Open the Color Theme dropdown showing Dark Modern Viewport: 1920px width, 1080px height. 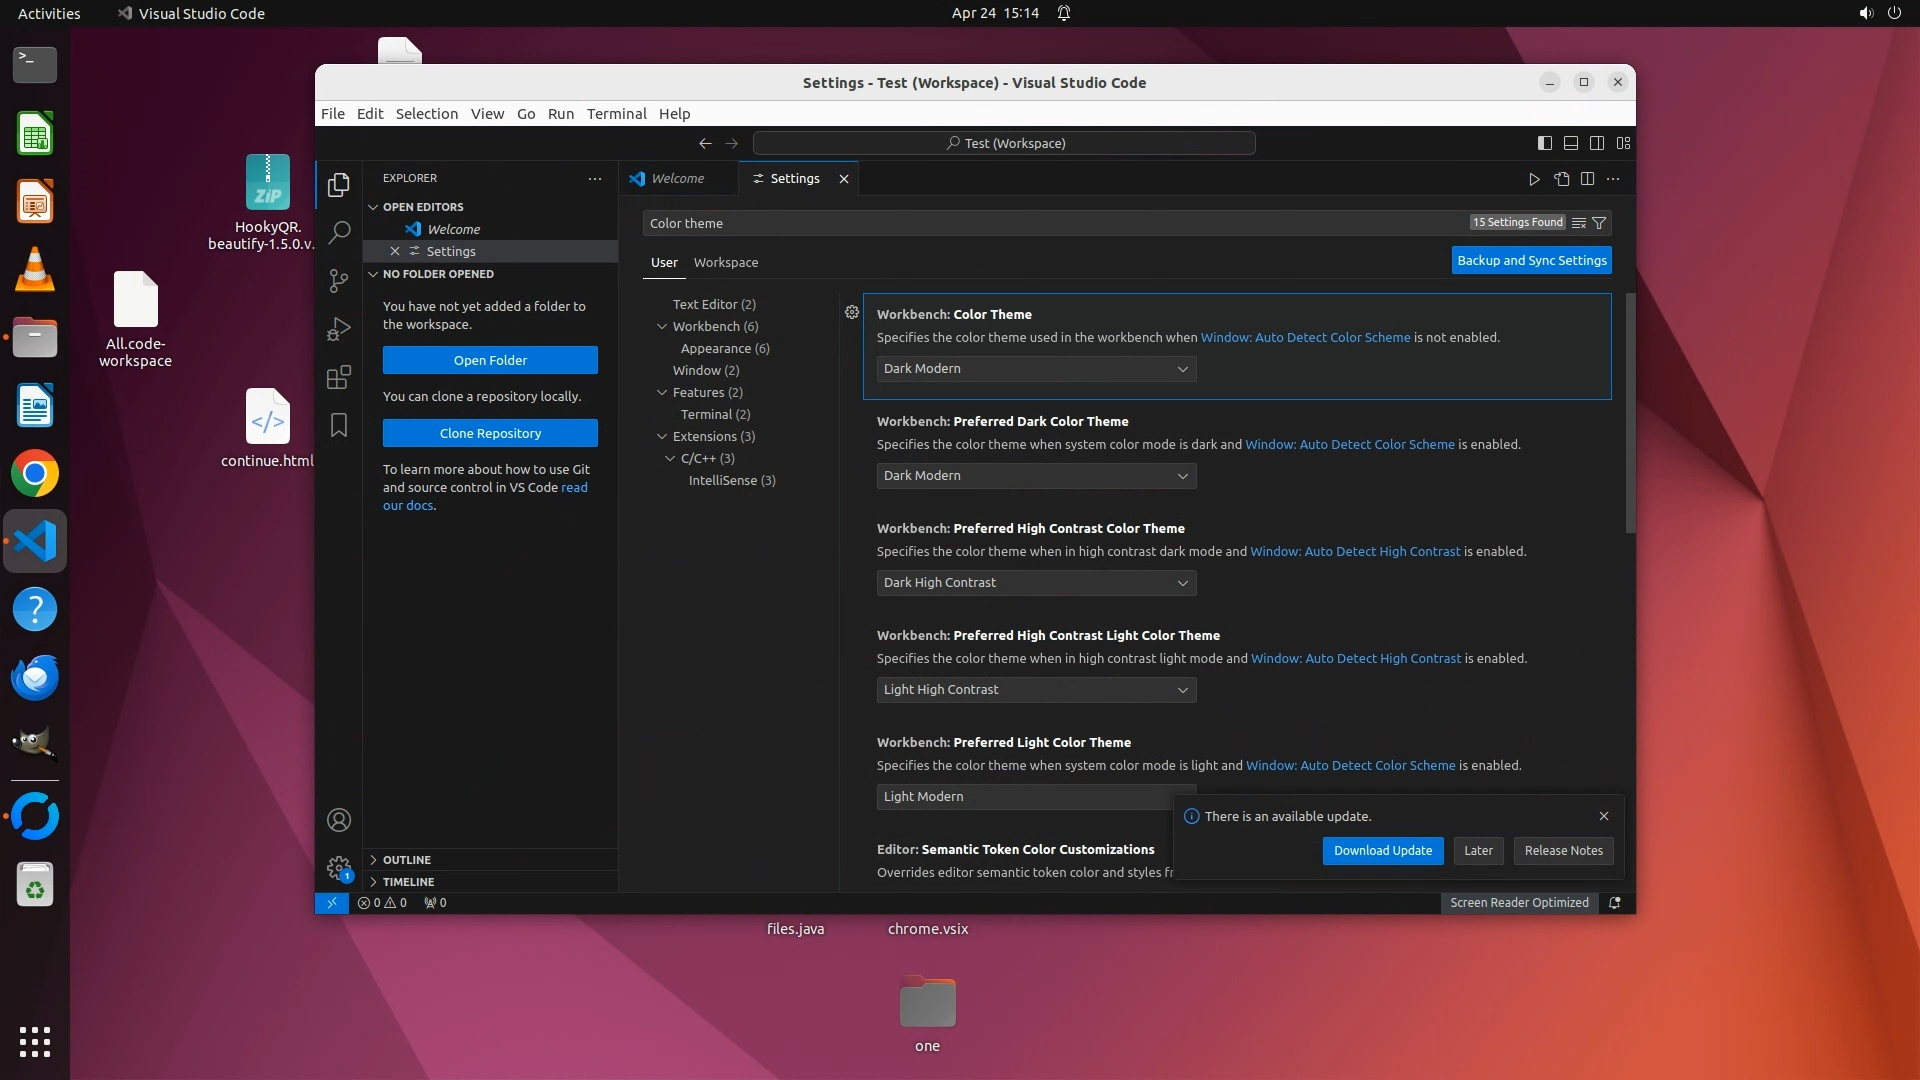coord(1036,369)
